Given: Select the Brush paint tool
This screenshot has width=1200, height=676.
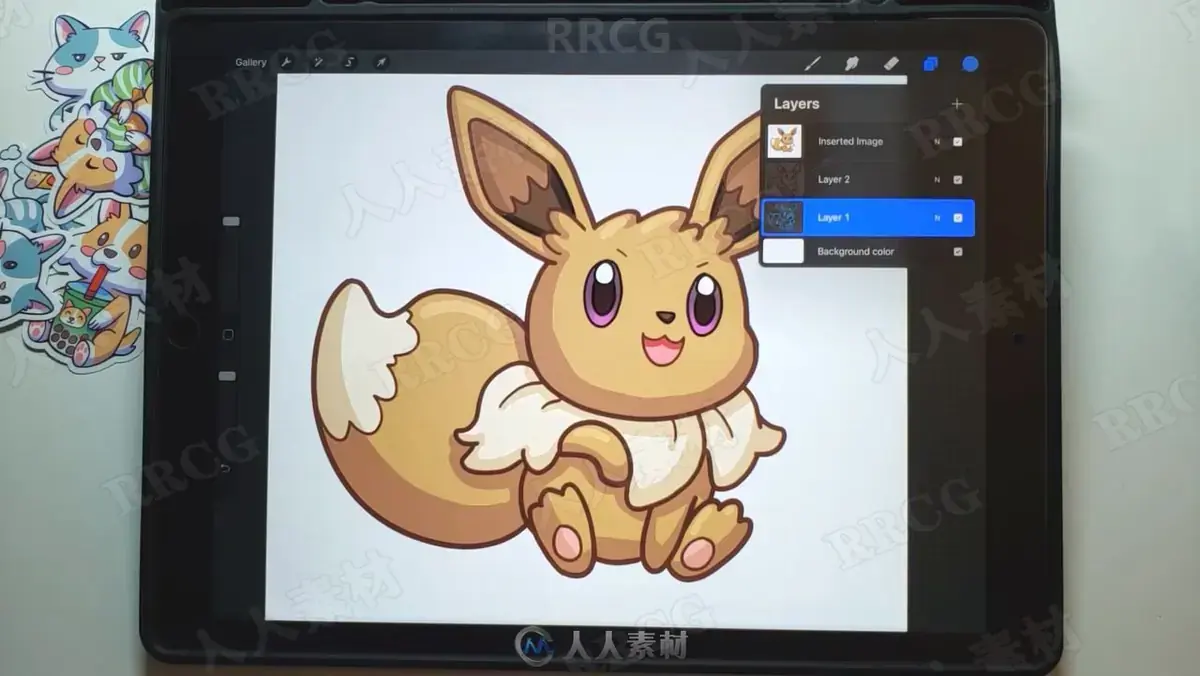Looking at the screenshot, I should click(x=813, y=64).
